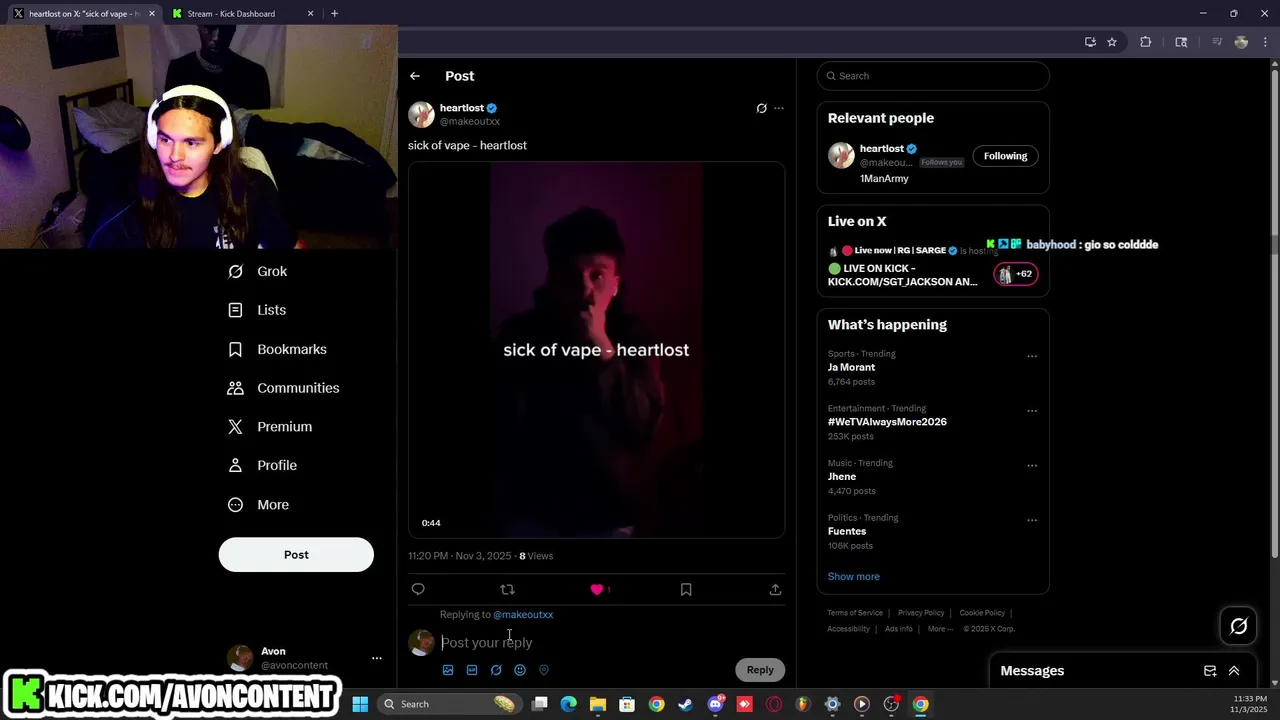Expand the footer More dropdown

(x=940, y=629)
